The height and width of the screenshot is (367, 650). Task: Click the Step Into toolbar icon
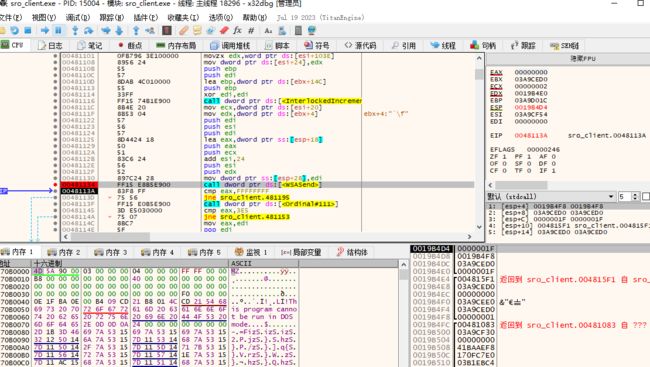tap(75, 30)
